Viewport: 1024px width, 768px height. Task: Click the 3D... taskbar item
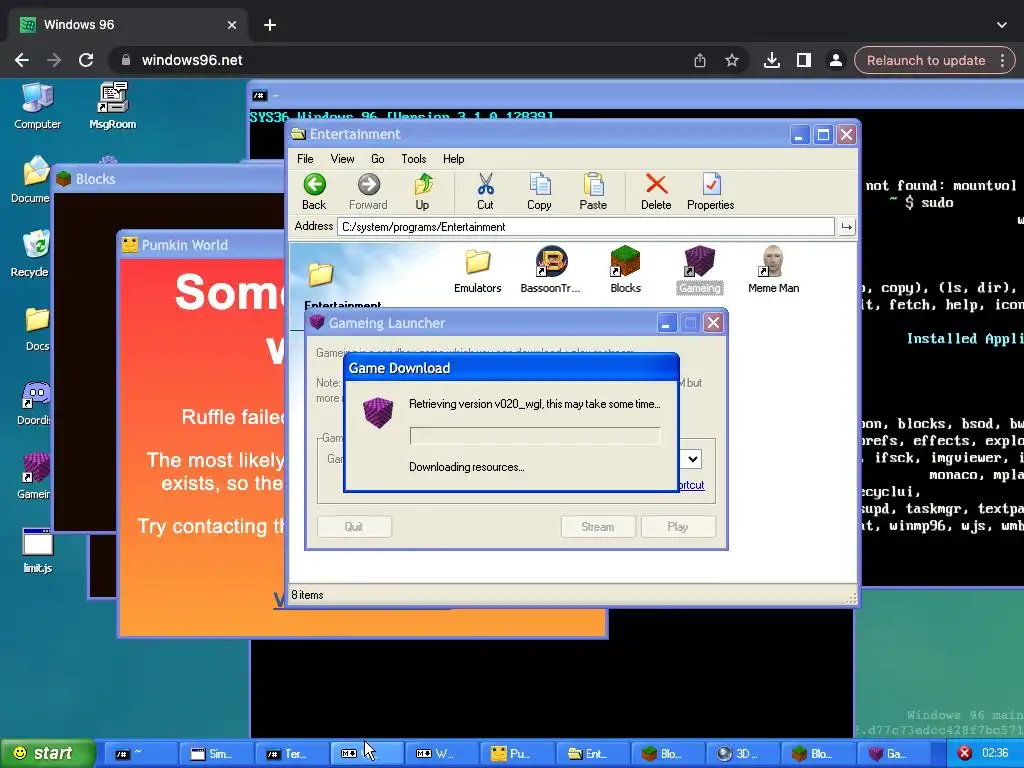pos(743,753)
